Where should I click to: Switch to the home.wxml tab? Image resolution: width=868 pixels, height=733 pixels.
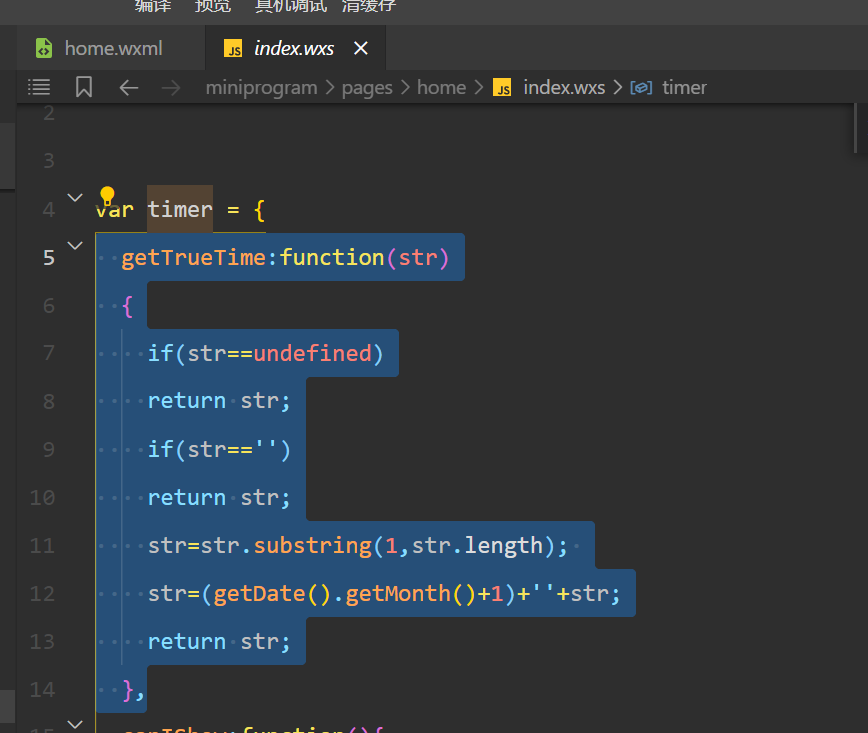tap(111, 48)
